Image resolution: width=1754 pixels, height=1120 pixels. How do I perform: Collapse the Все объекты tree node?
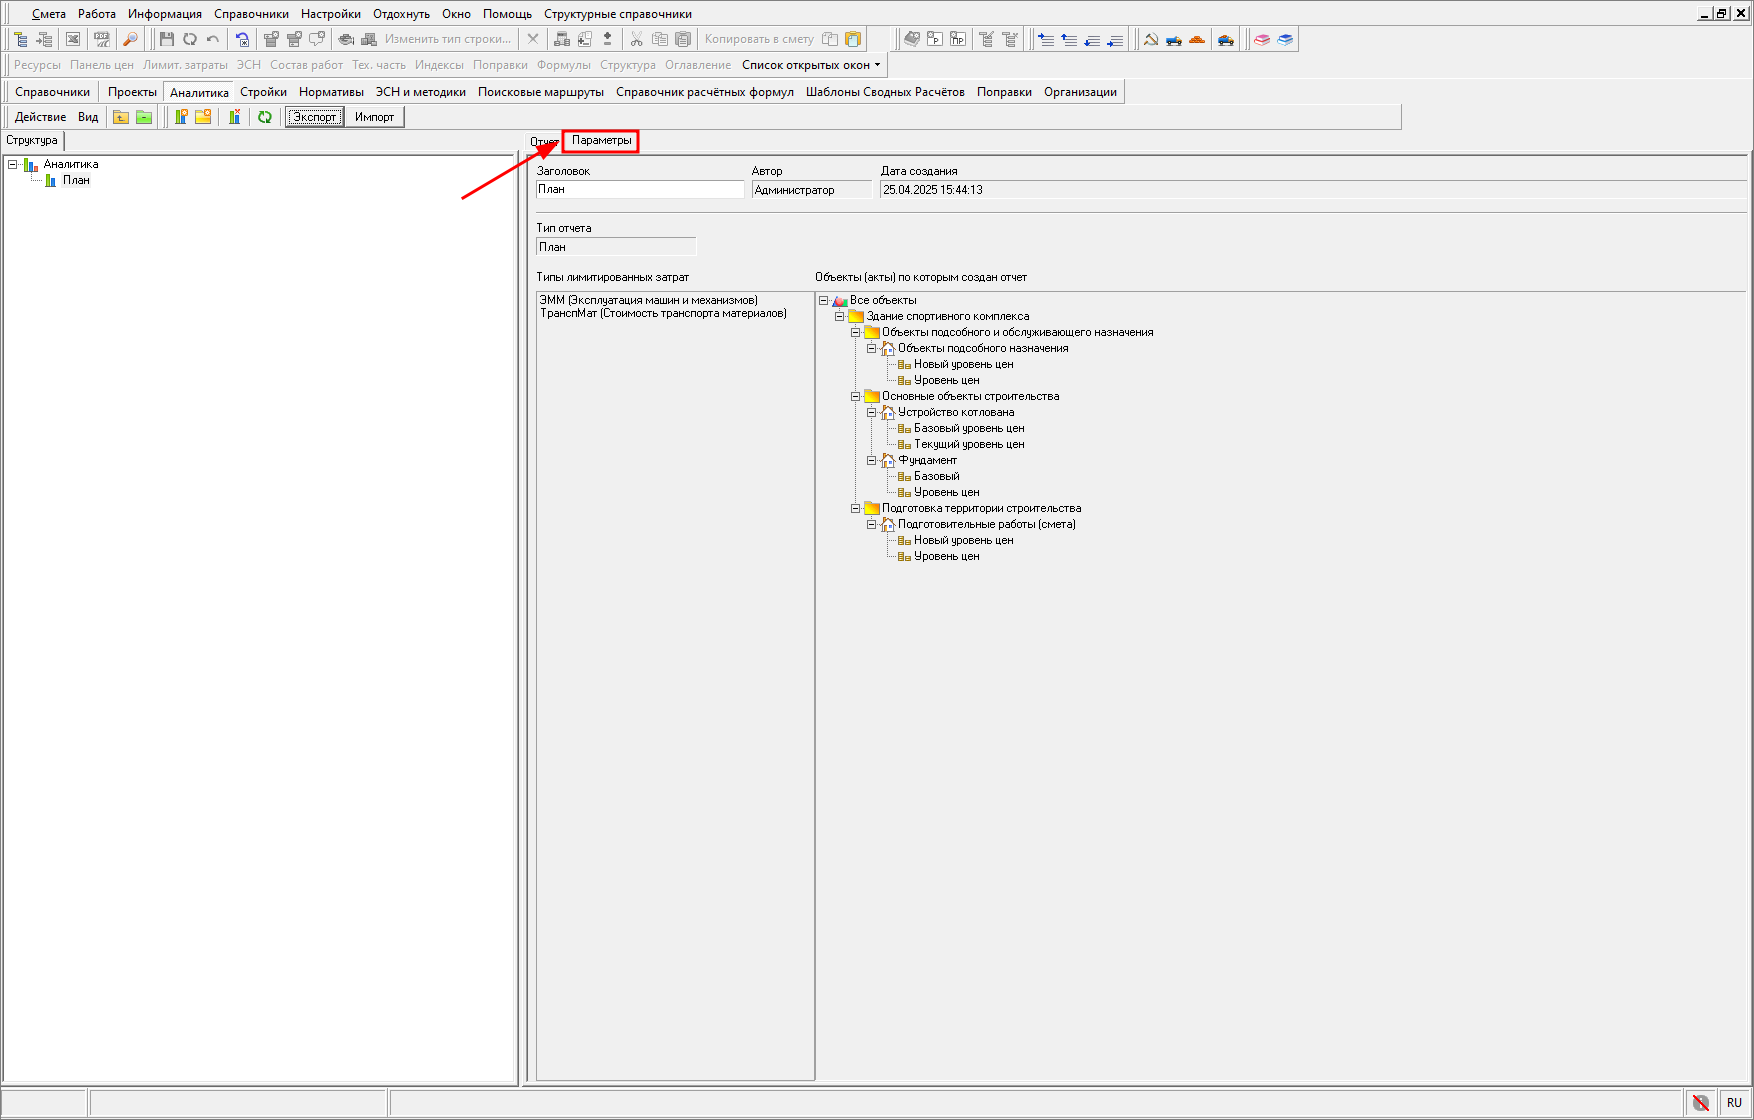point(824,301)
